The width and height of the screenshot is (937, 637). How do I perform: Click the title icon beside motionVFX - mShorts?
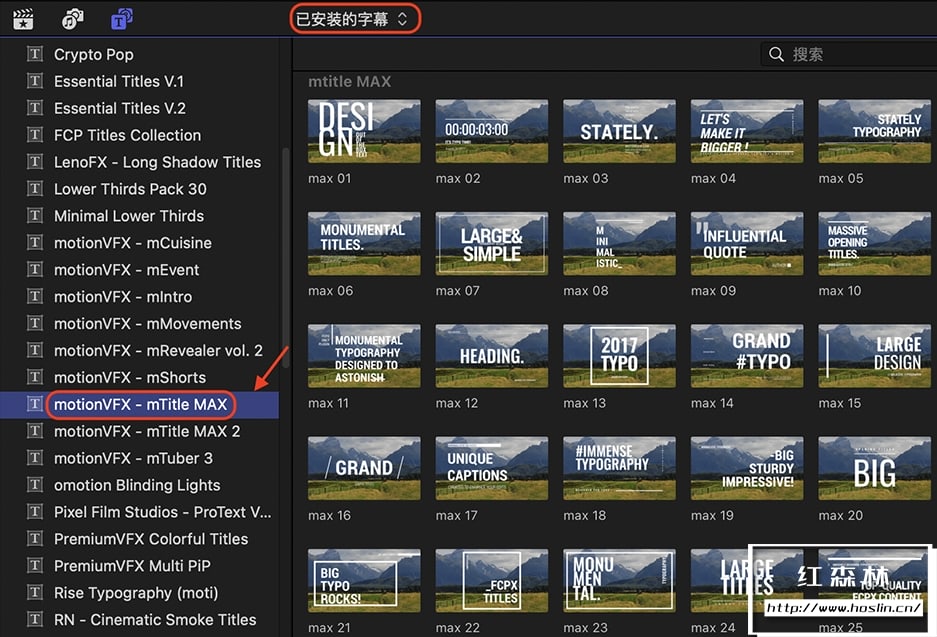pos(35,377)
